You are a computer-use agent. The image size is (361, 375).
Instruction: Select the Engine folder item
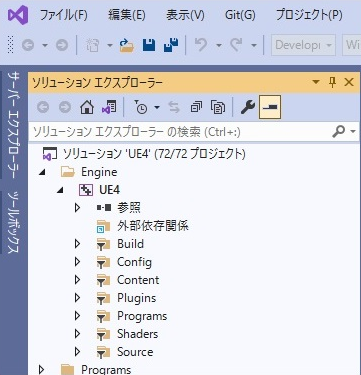point(99,172)
